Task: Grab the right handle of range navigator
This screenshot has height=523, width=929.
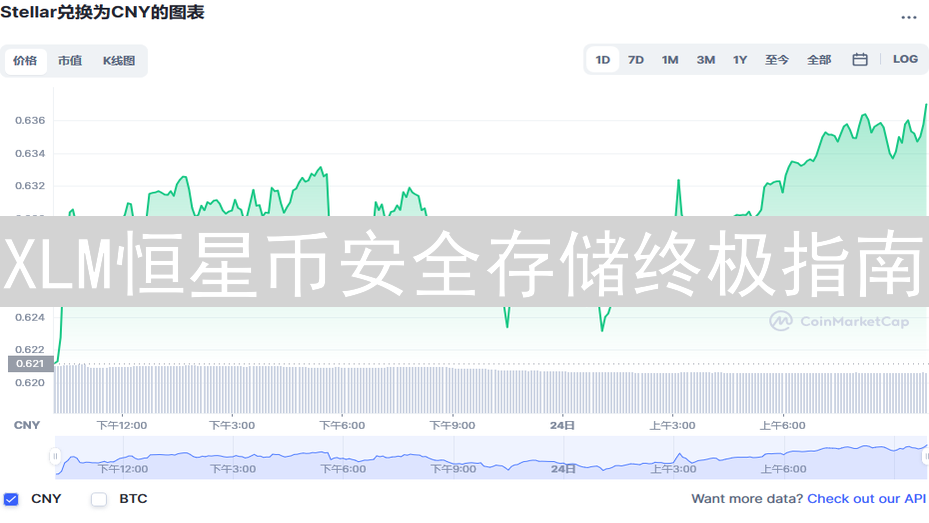Action: click(x=925, y=456)
